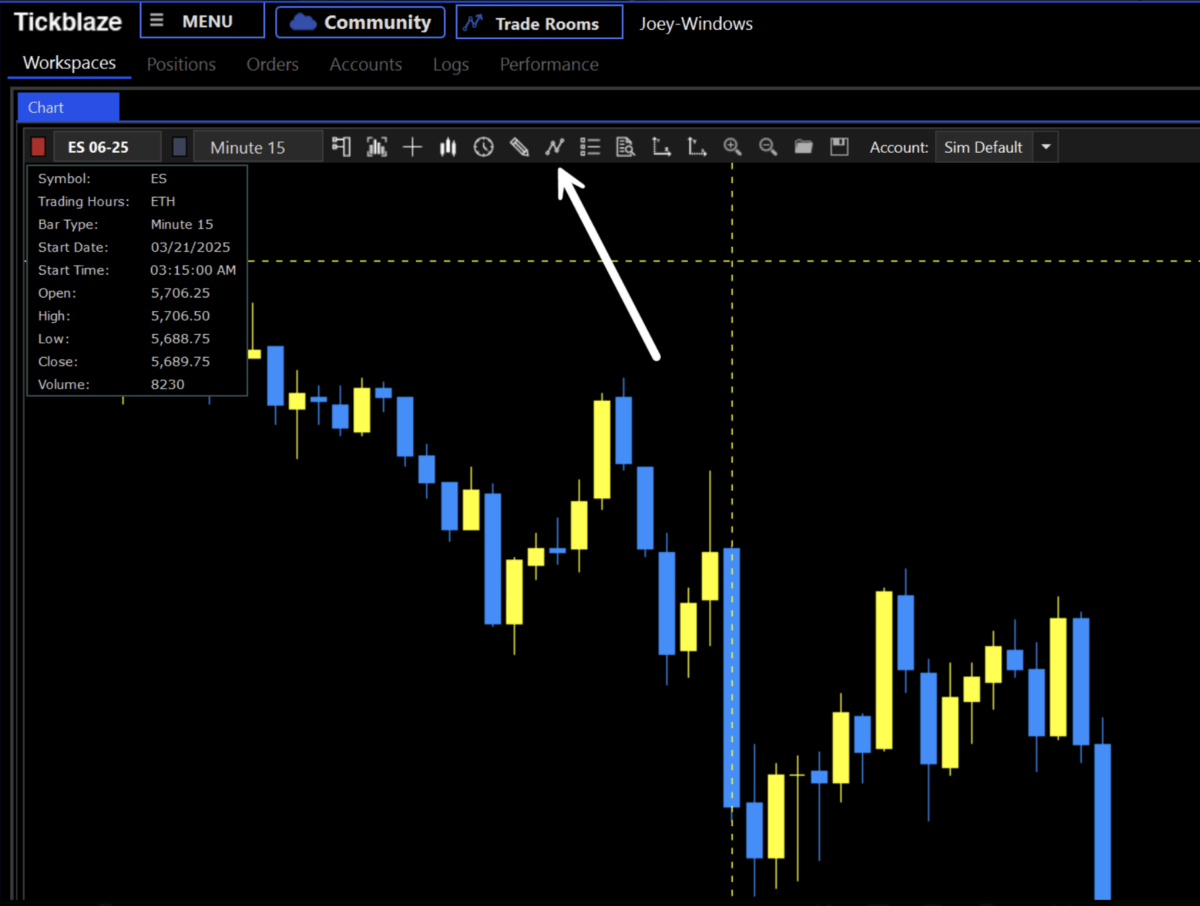Open the drawing tools pencil icon

click(519, 146)
